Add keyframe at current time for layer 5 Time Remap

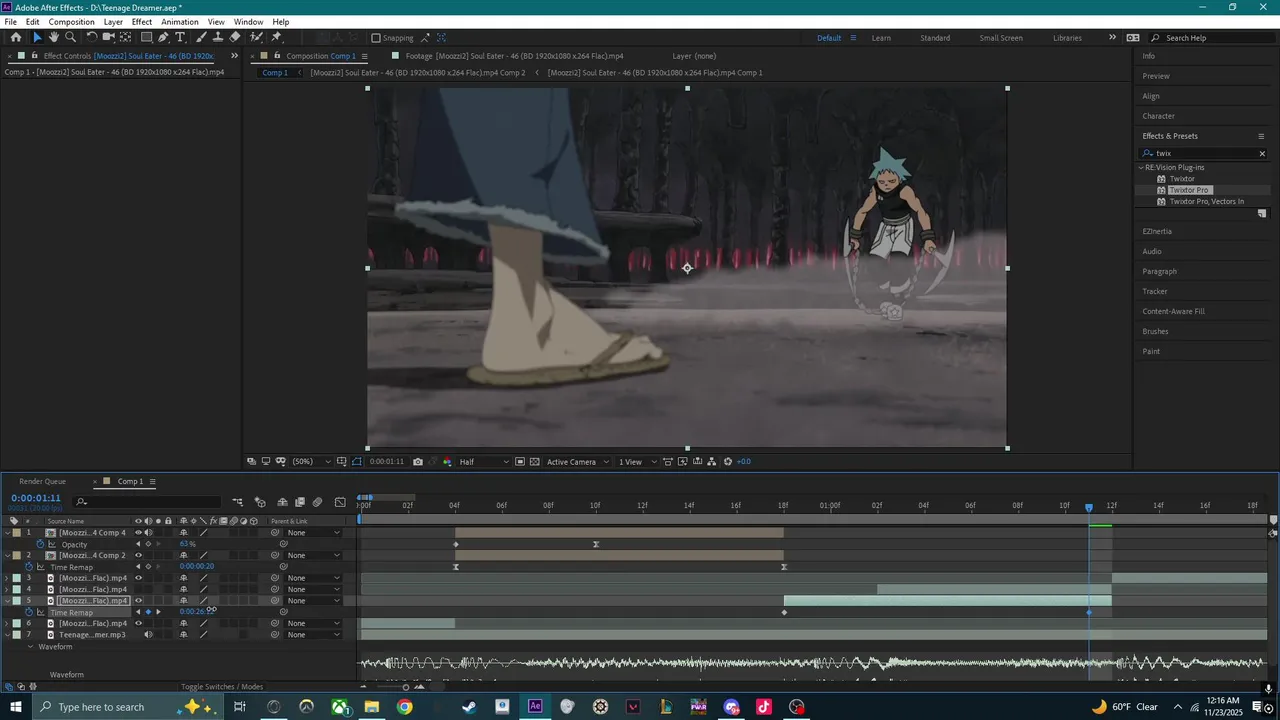pyautogui.click(x=148, y=612)
